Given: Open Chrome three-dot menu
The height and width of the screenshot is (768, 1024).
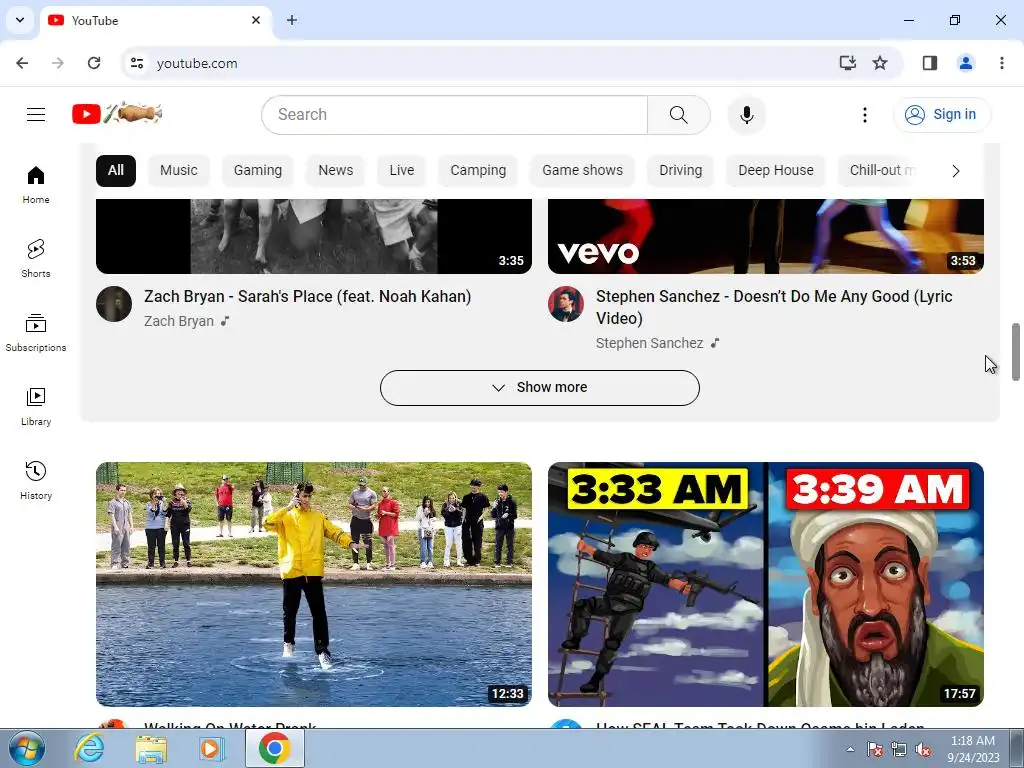Looking at the screenshot, I should coord(1002,63).
